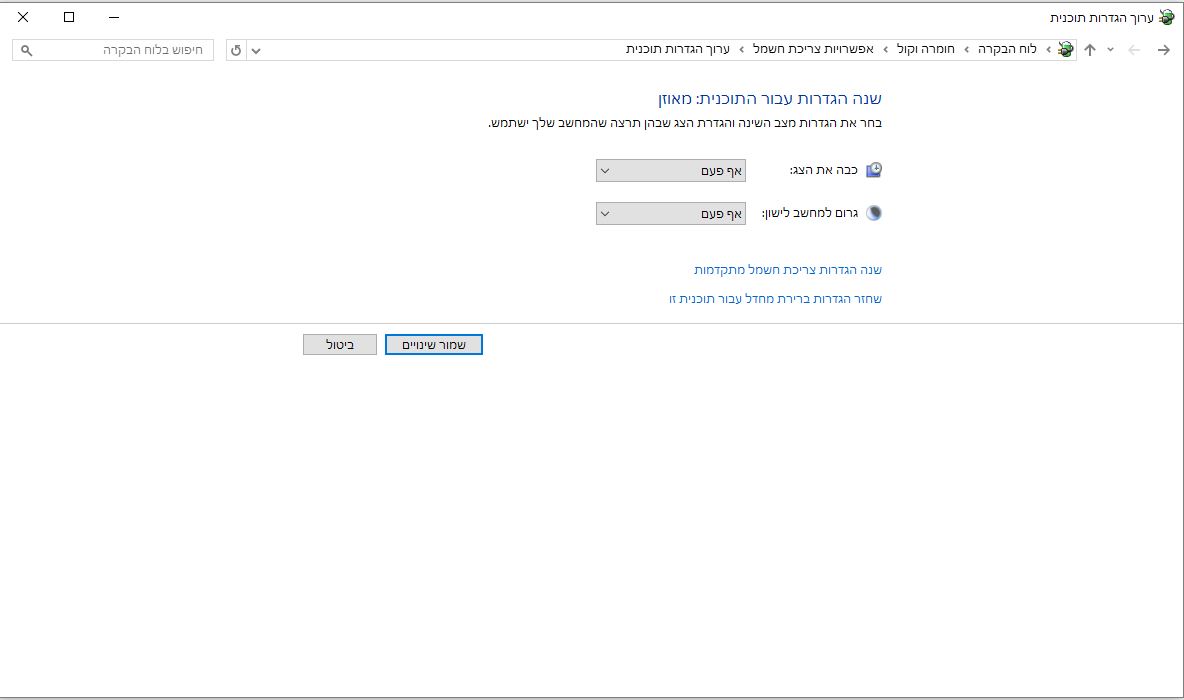Select אפשרויות צריכת חשמל breadcrumb
This screenshot has width=1184, height=700.
coord(813,49)
